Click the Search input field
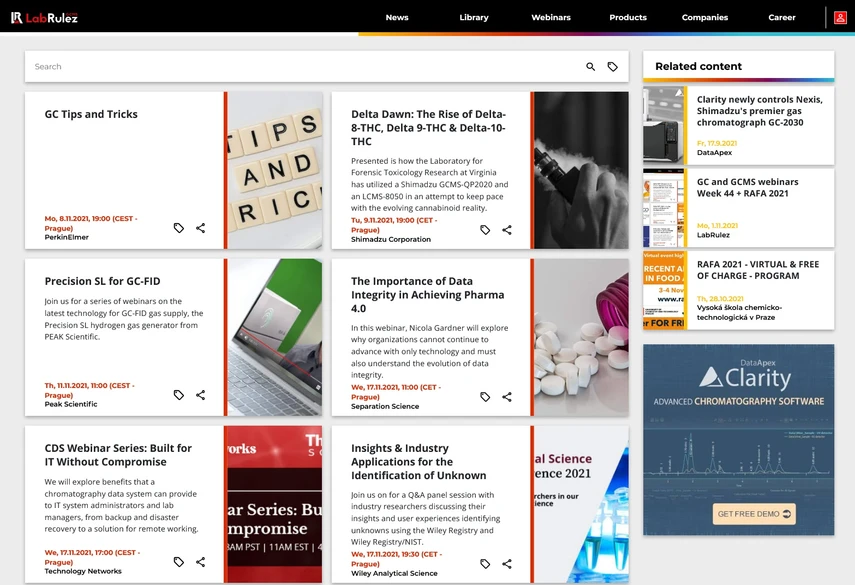The image size is (855, 585). (305, 67)
